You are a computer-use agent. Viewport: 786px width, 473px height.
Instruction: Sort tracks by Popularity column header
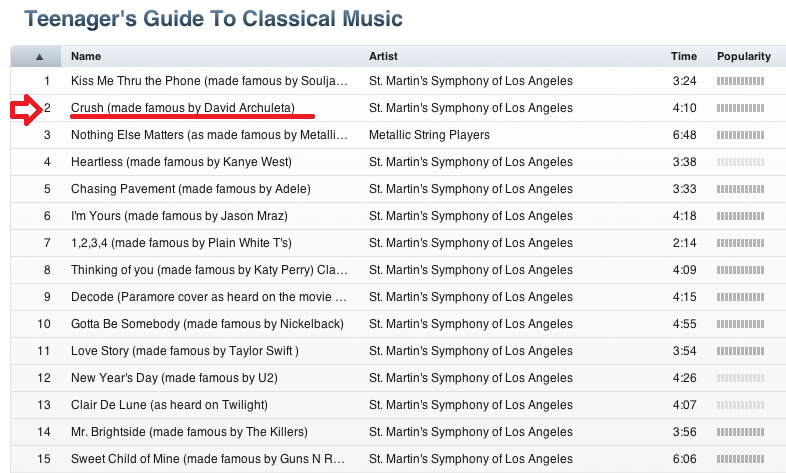[x=743, y=57]
